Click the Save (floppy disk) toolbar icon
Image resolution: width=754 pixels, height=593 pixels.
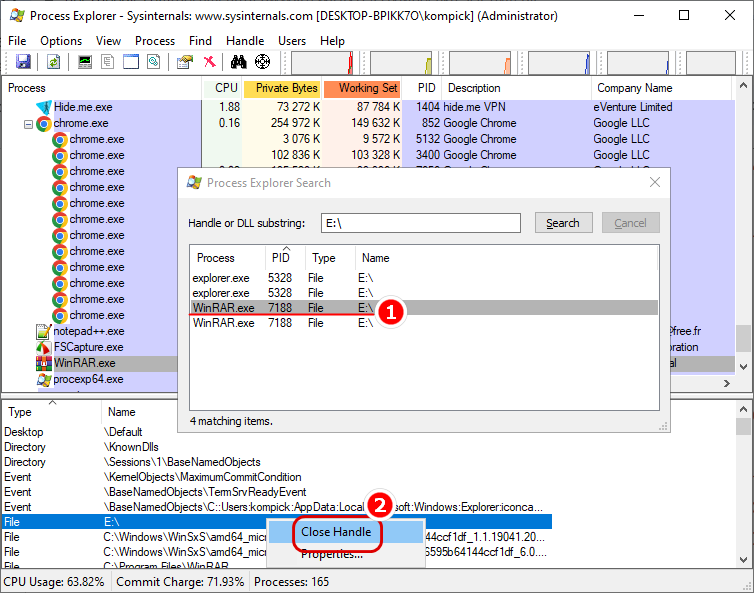[23, 62]
